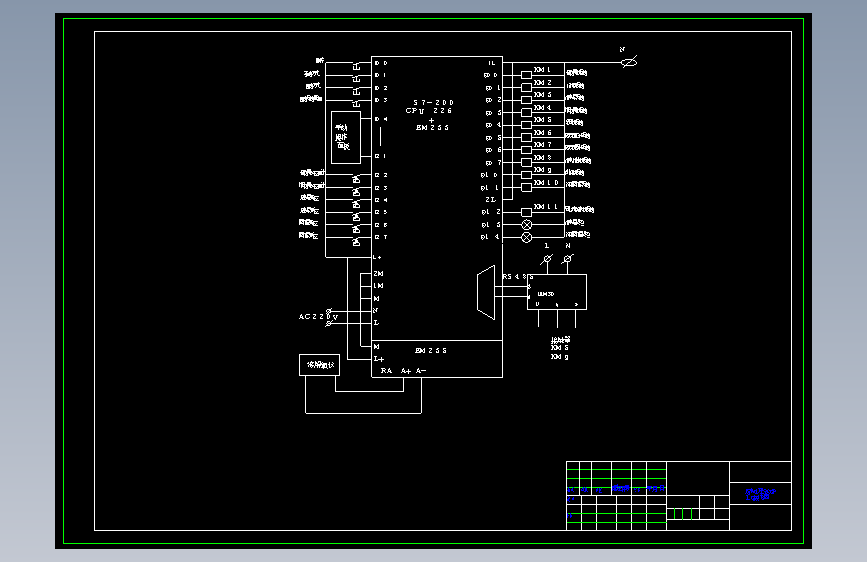Viewport: 867px width, 562px height.
Task: Click the A+ terminal label
Action: 406,371
